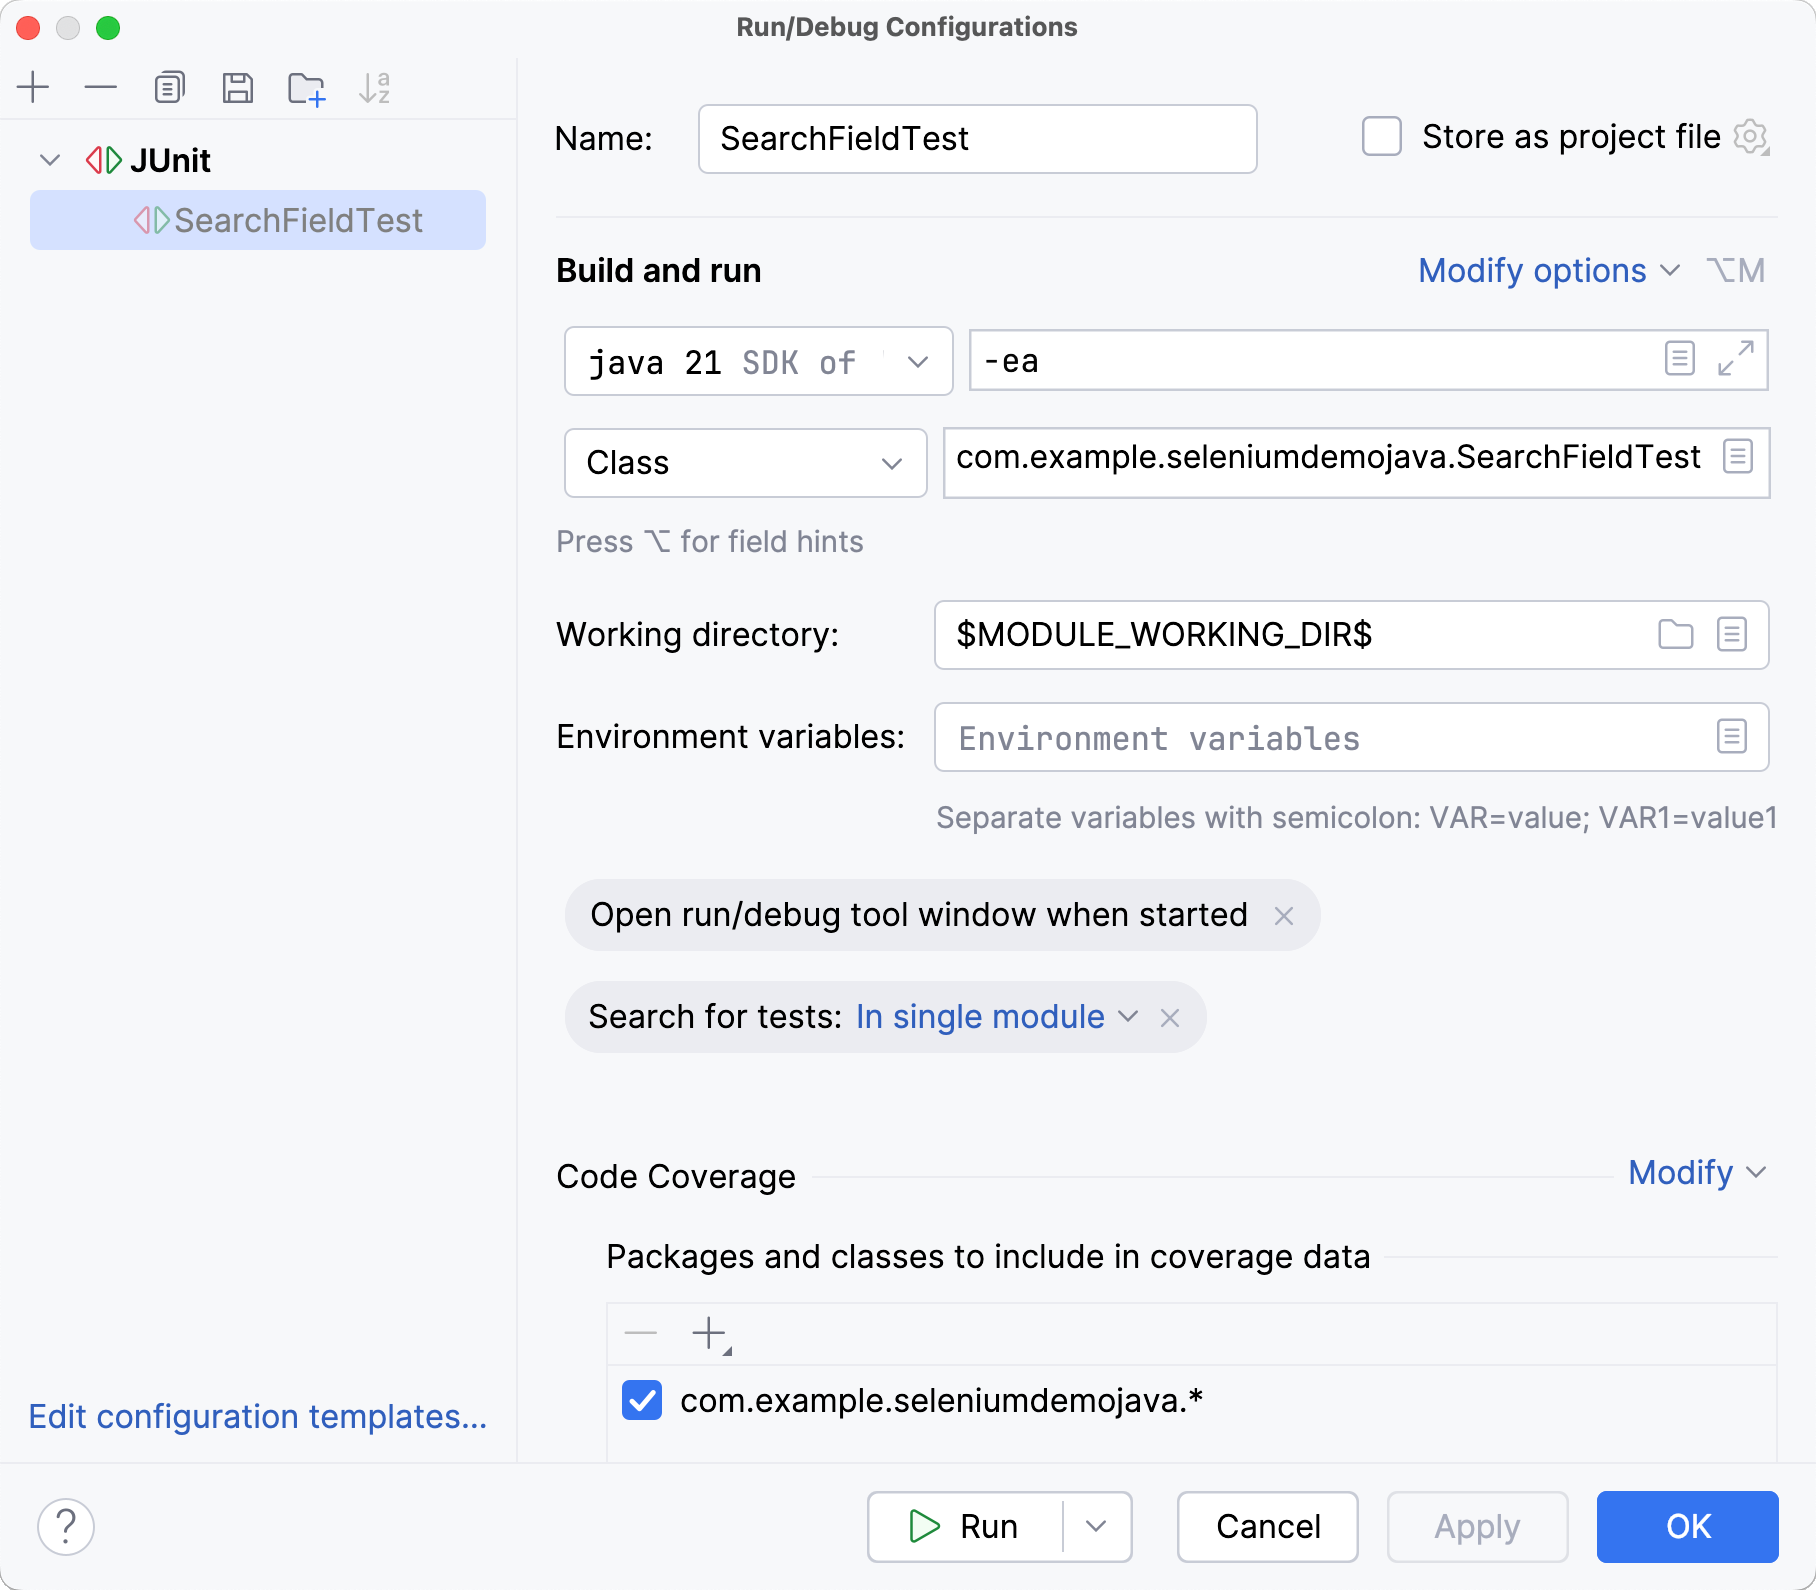Enable Store as project file
Image resolution: width=1816 pixels, height=1590 pixels.
pyautogui.click(x=1381, y=137)
